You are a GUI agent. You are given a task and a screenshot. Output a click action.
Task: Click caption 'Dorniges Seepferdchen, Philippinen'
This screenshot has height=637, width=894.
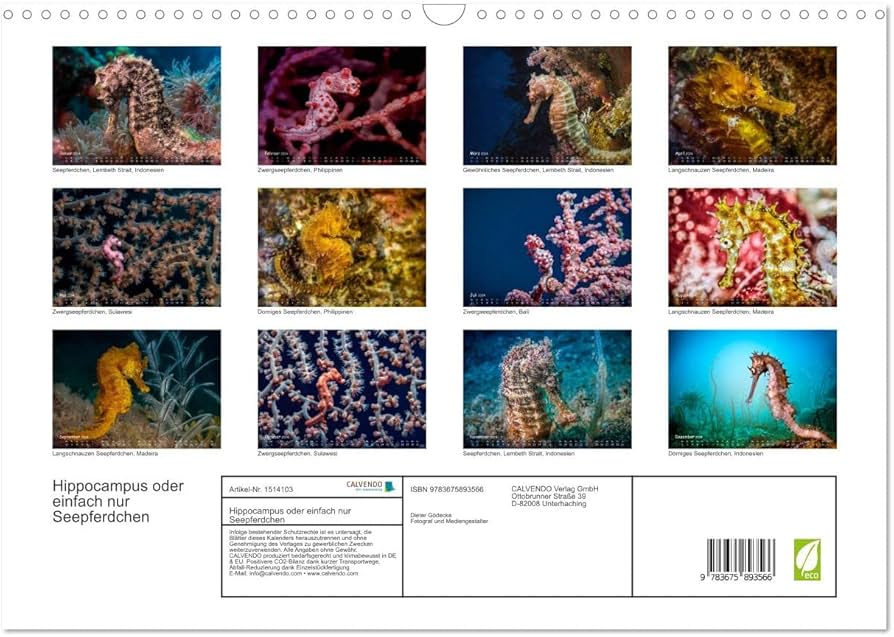click(x=305, y=312)
